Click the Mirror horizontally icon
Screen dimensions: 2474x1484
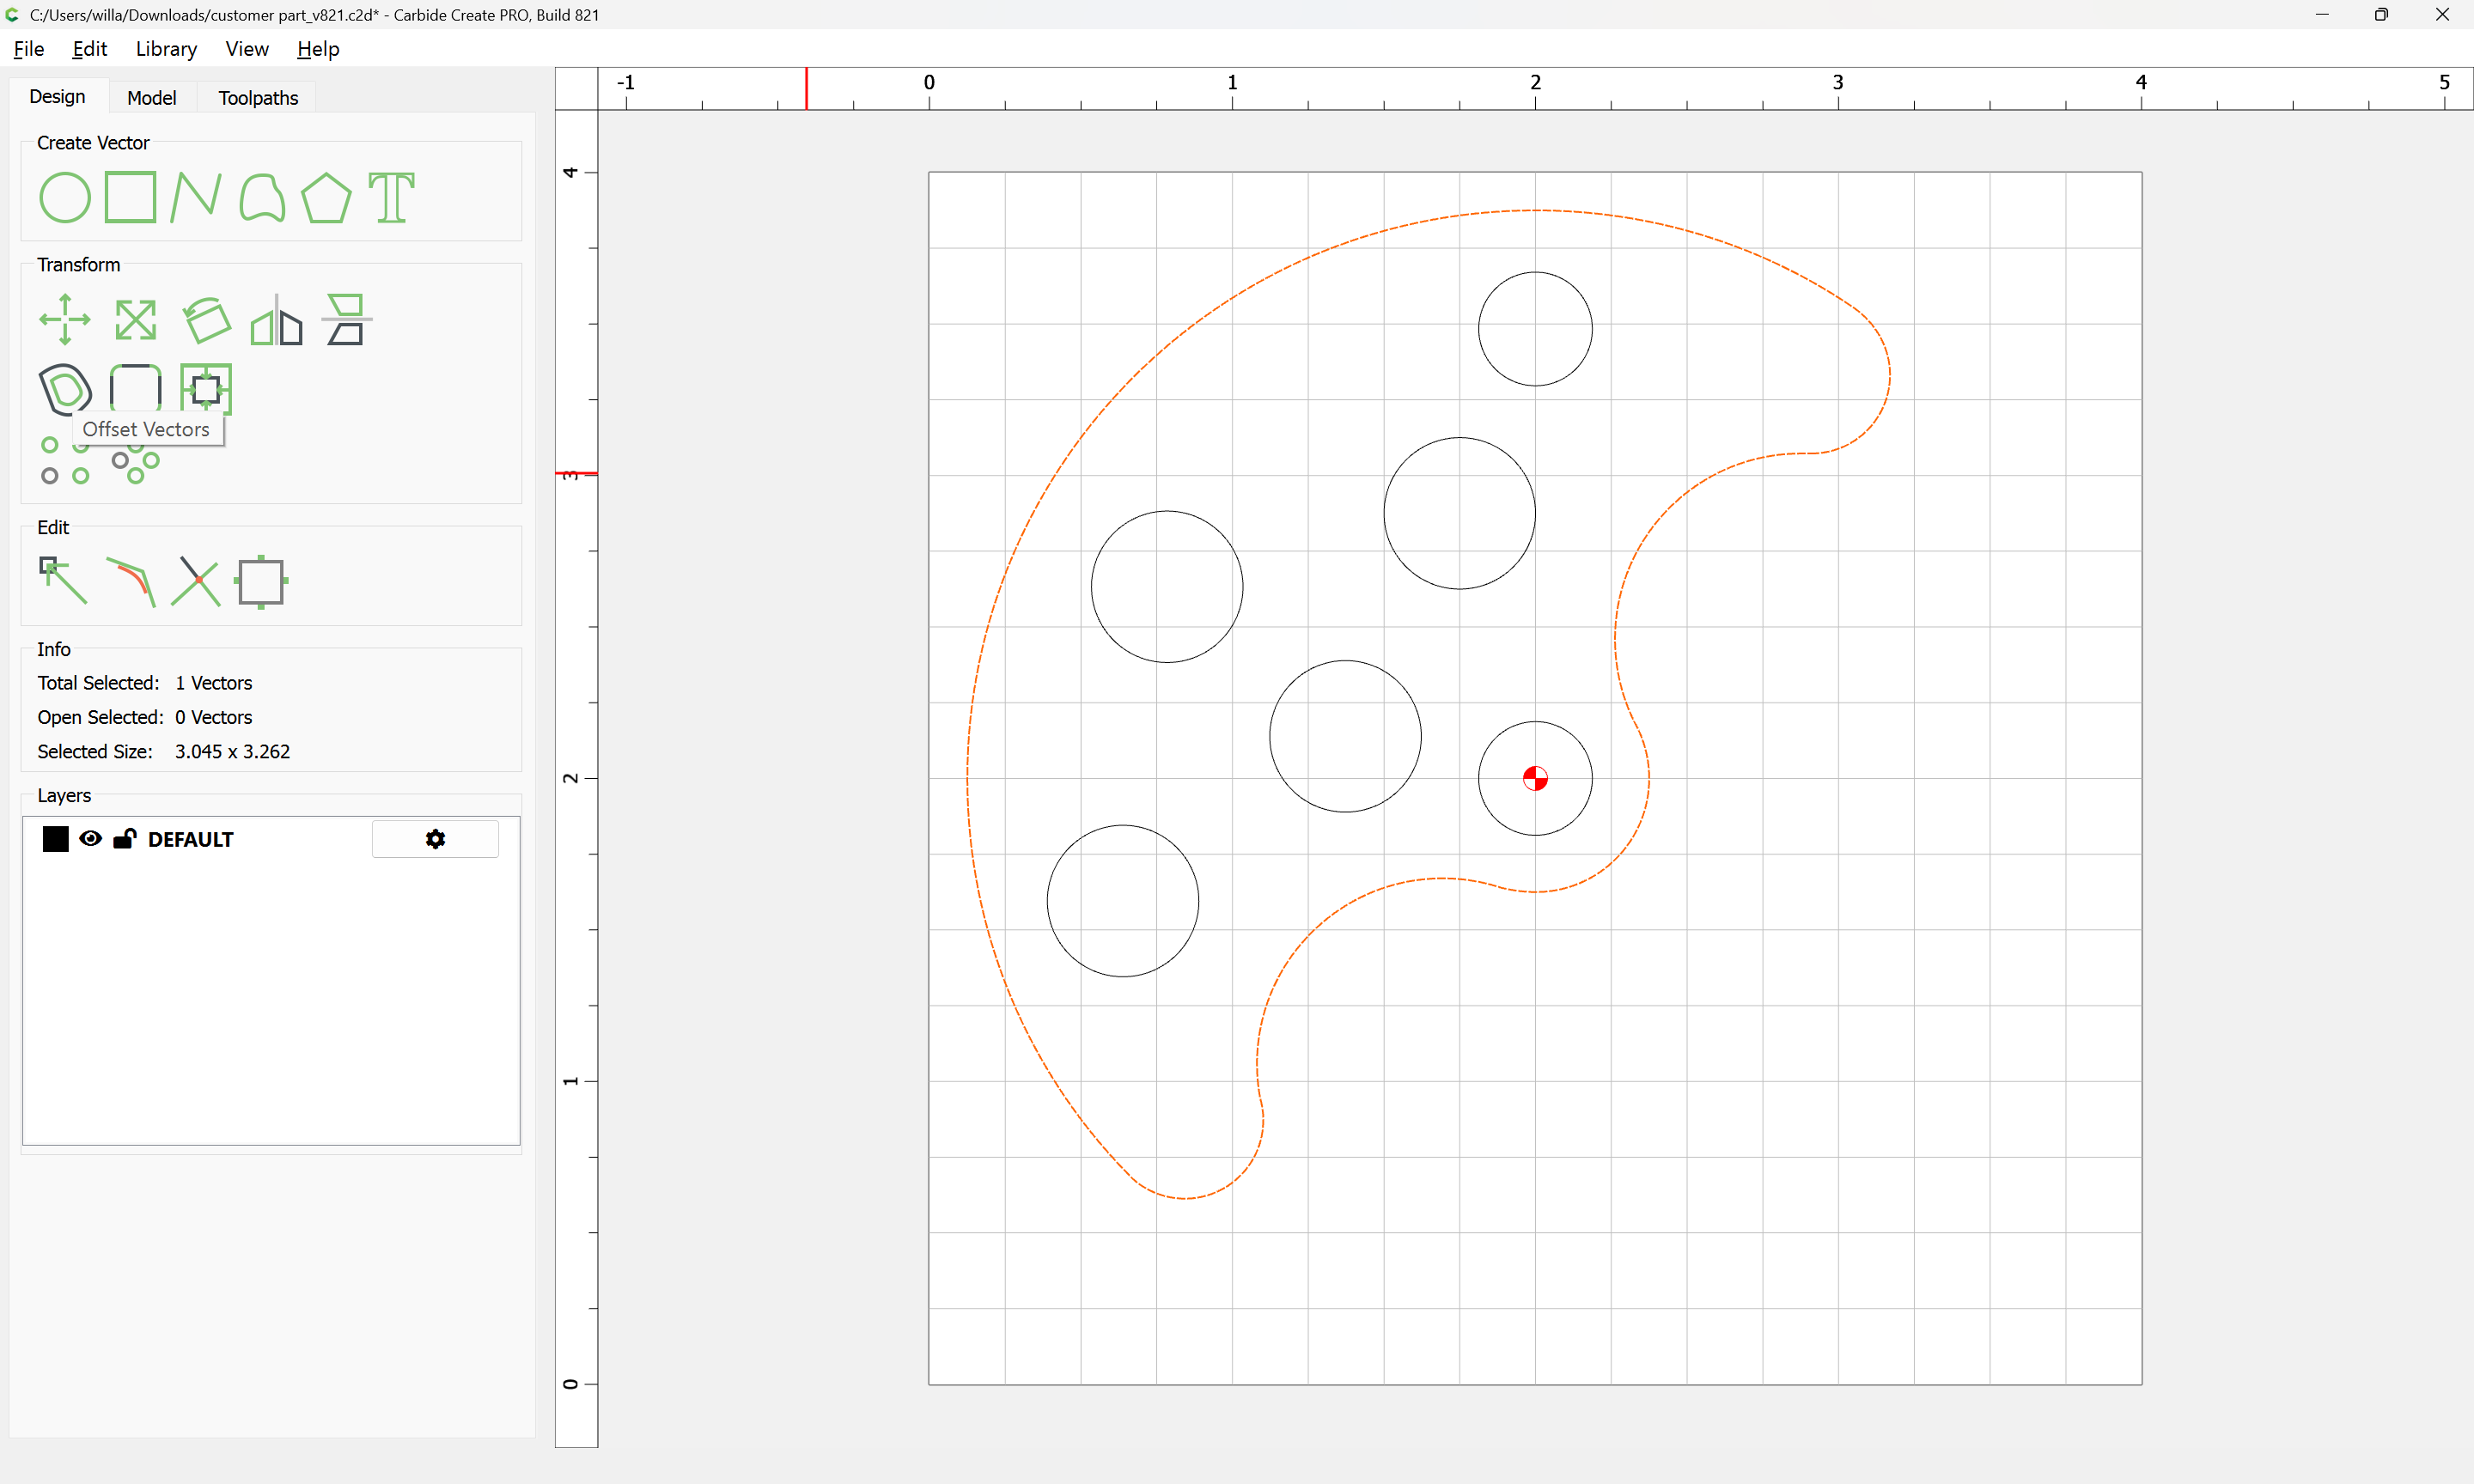(276, 320)
